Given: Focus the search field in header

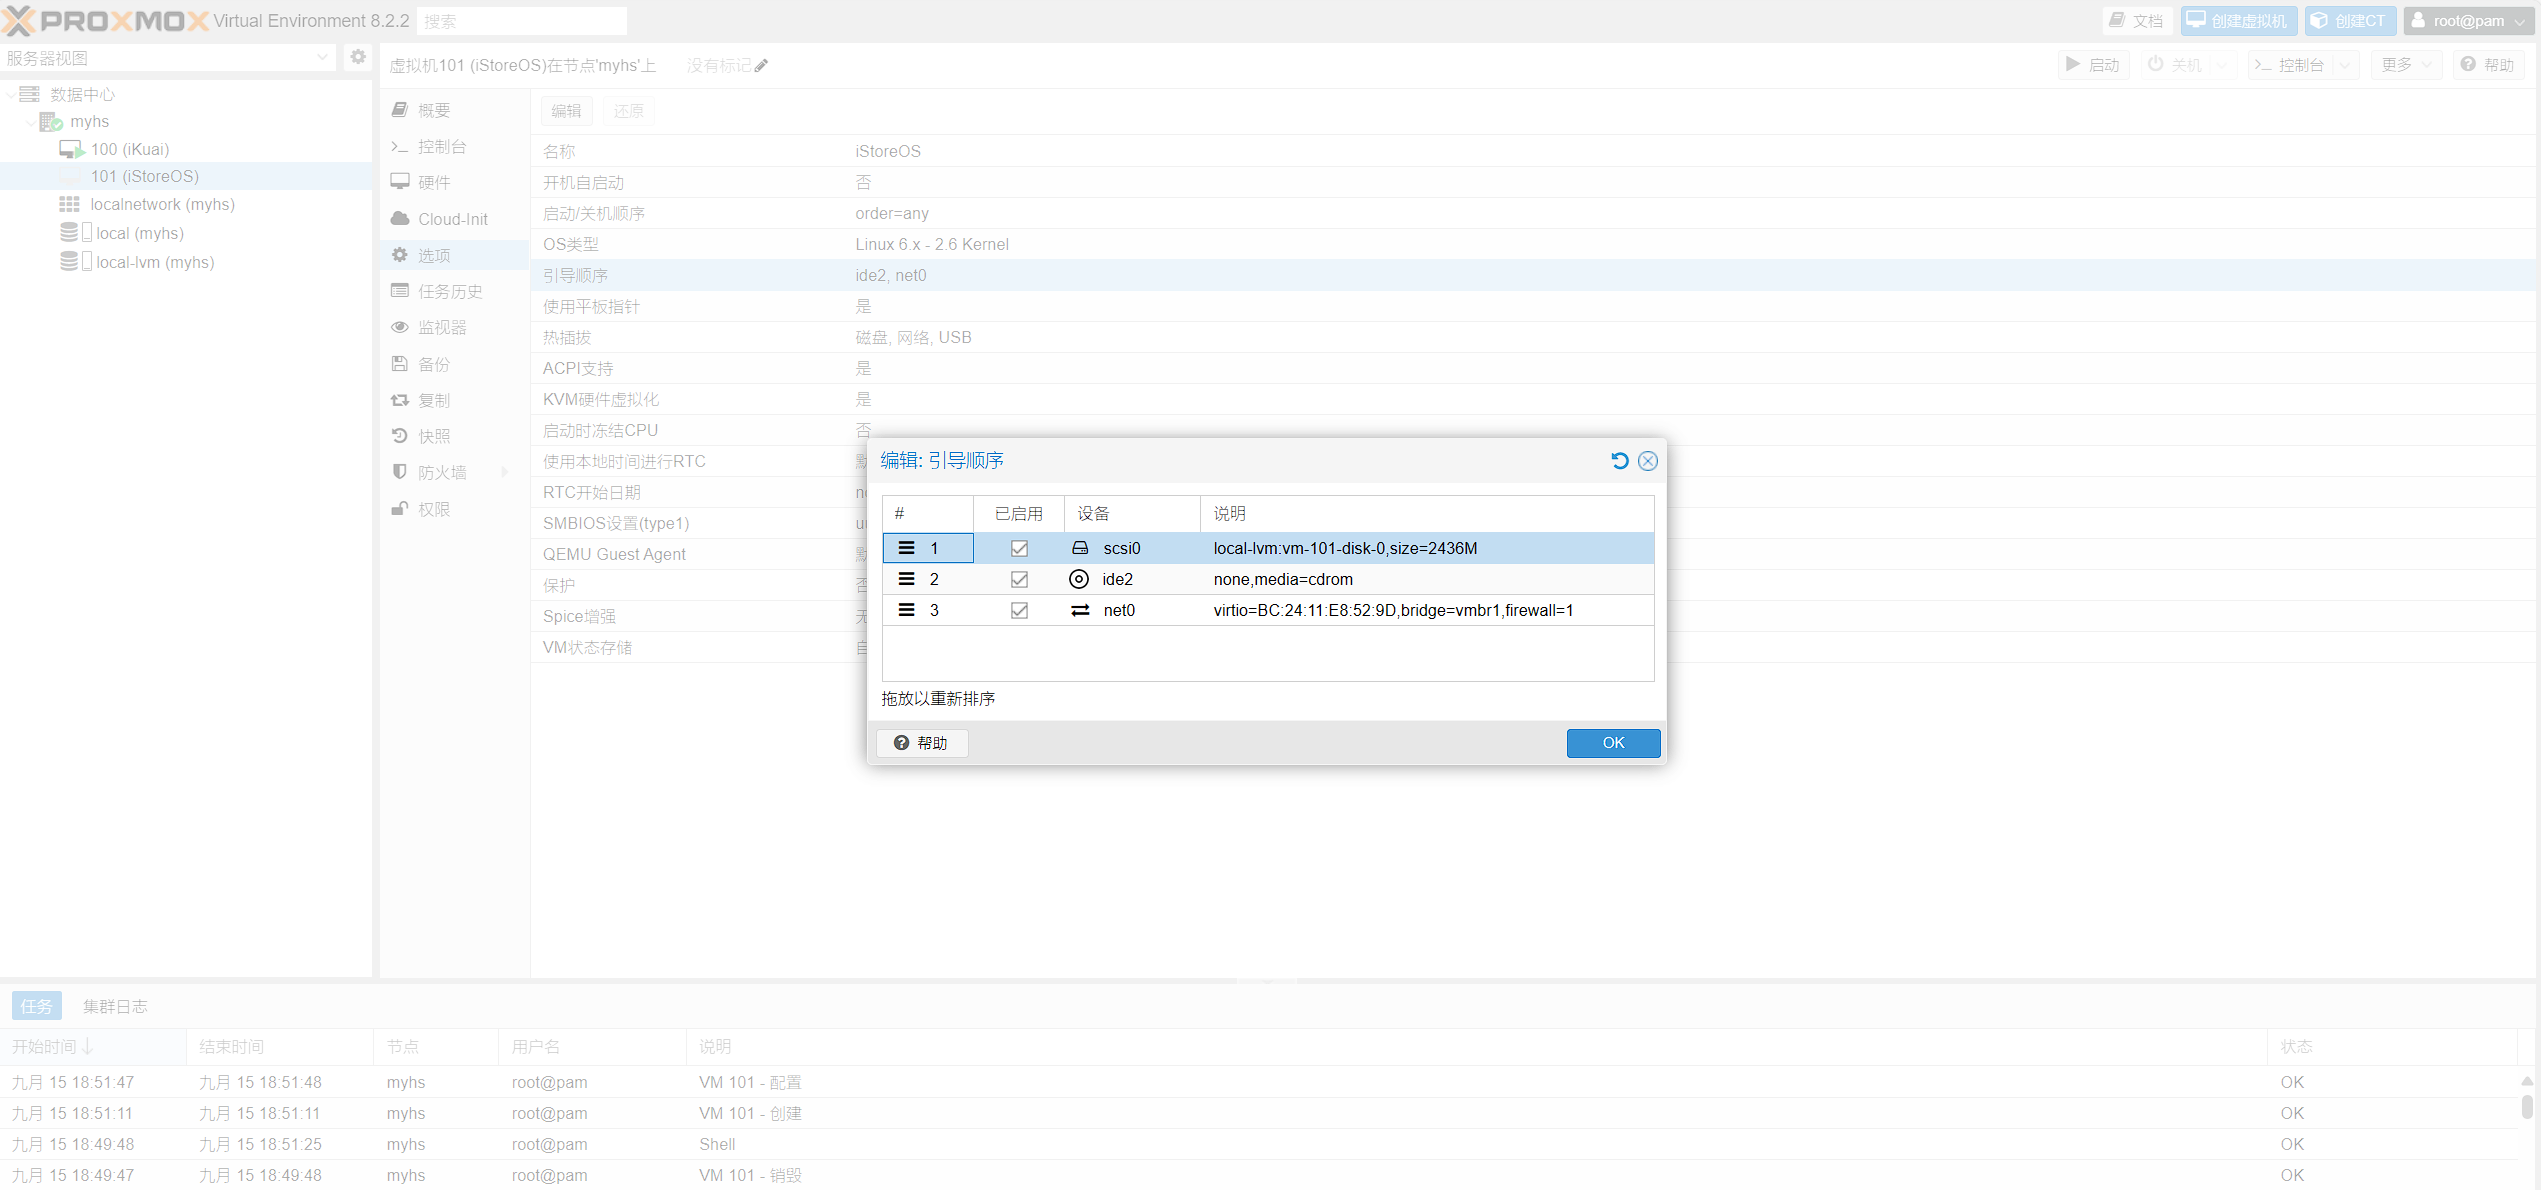Looking at the screenshot, I should (x=522, y=21).
